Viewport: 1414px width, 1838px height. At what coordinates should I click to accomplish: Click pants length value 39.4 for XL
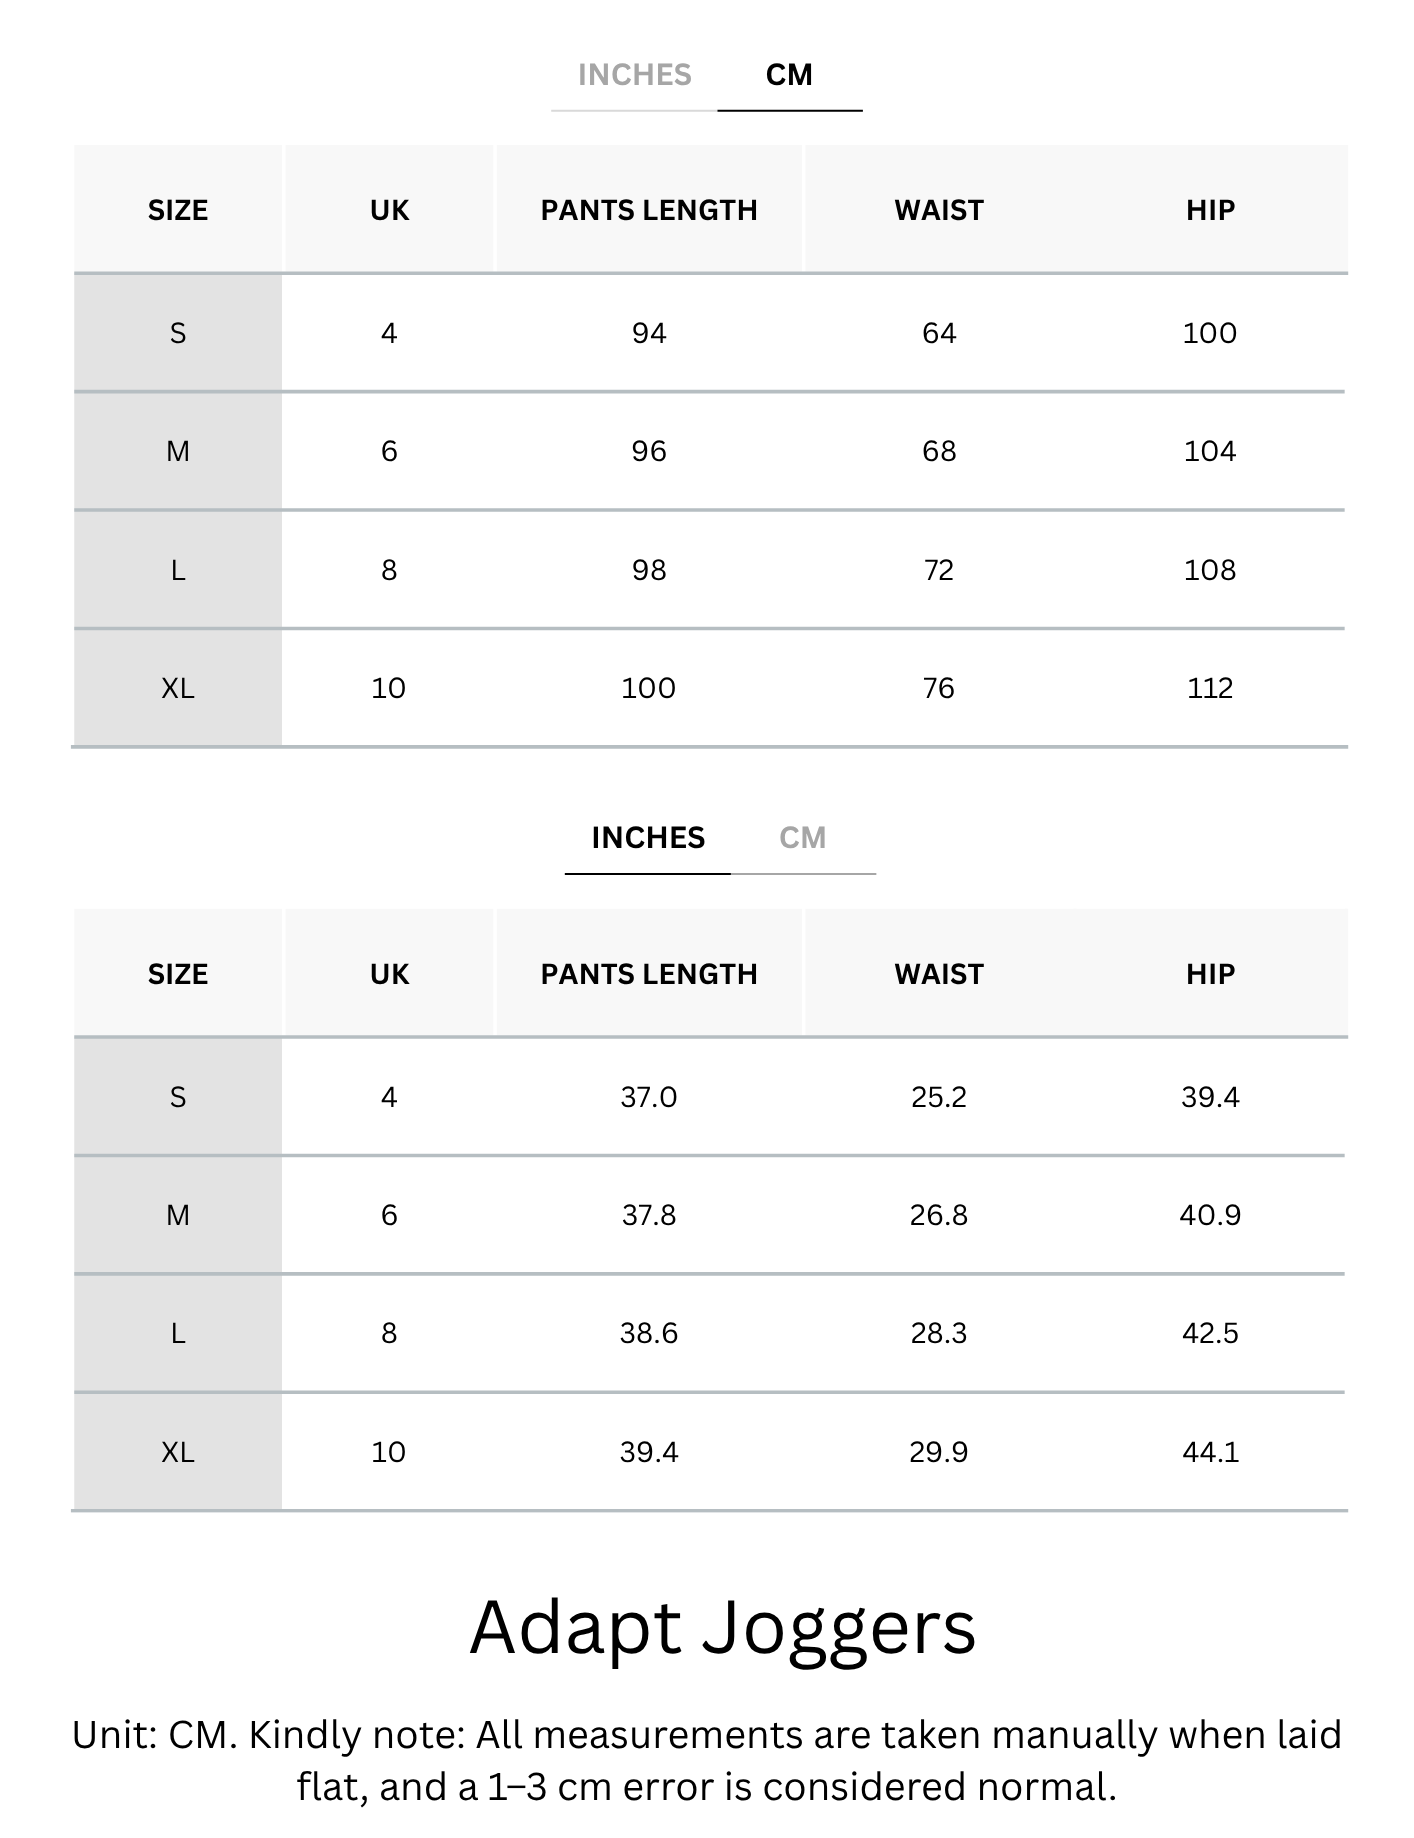point(649,1452)
